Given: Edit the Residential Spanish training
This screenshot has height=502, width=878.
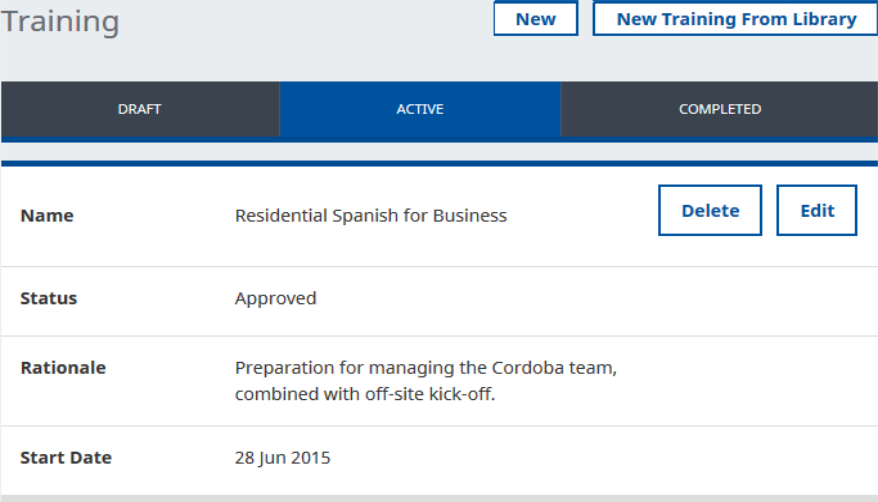Looking at the screenshot, I should 816,211.
